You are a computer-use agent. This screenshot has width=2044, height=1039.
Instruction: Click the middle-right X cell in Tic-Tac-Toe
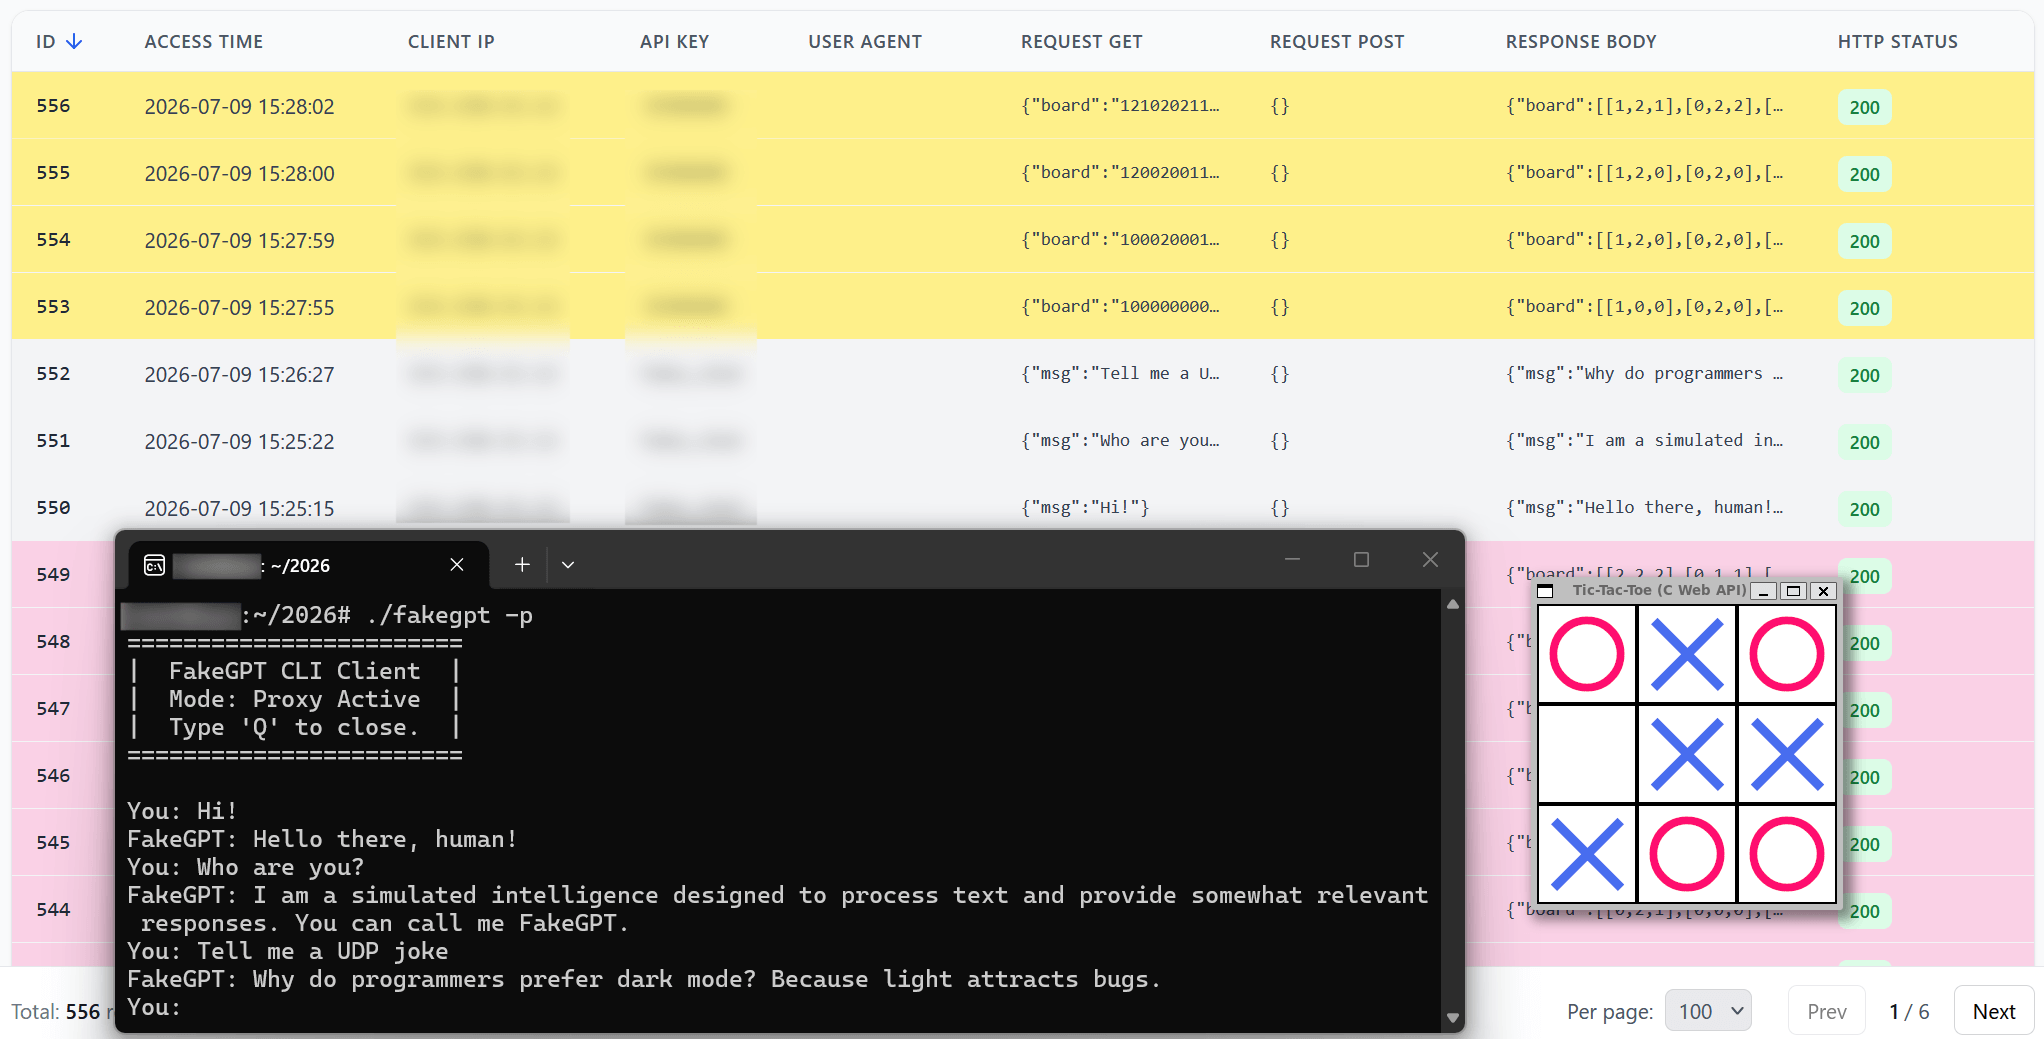tap(1787, 754)
